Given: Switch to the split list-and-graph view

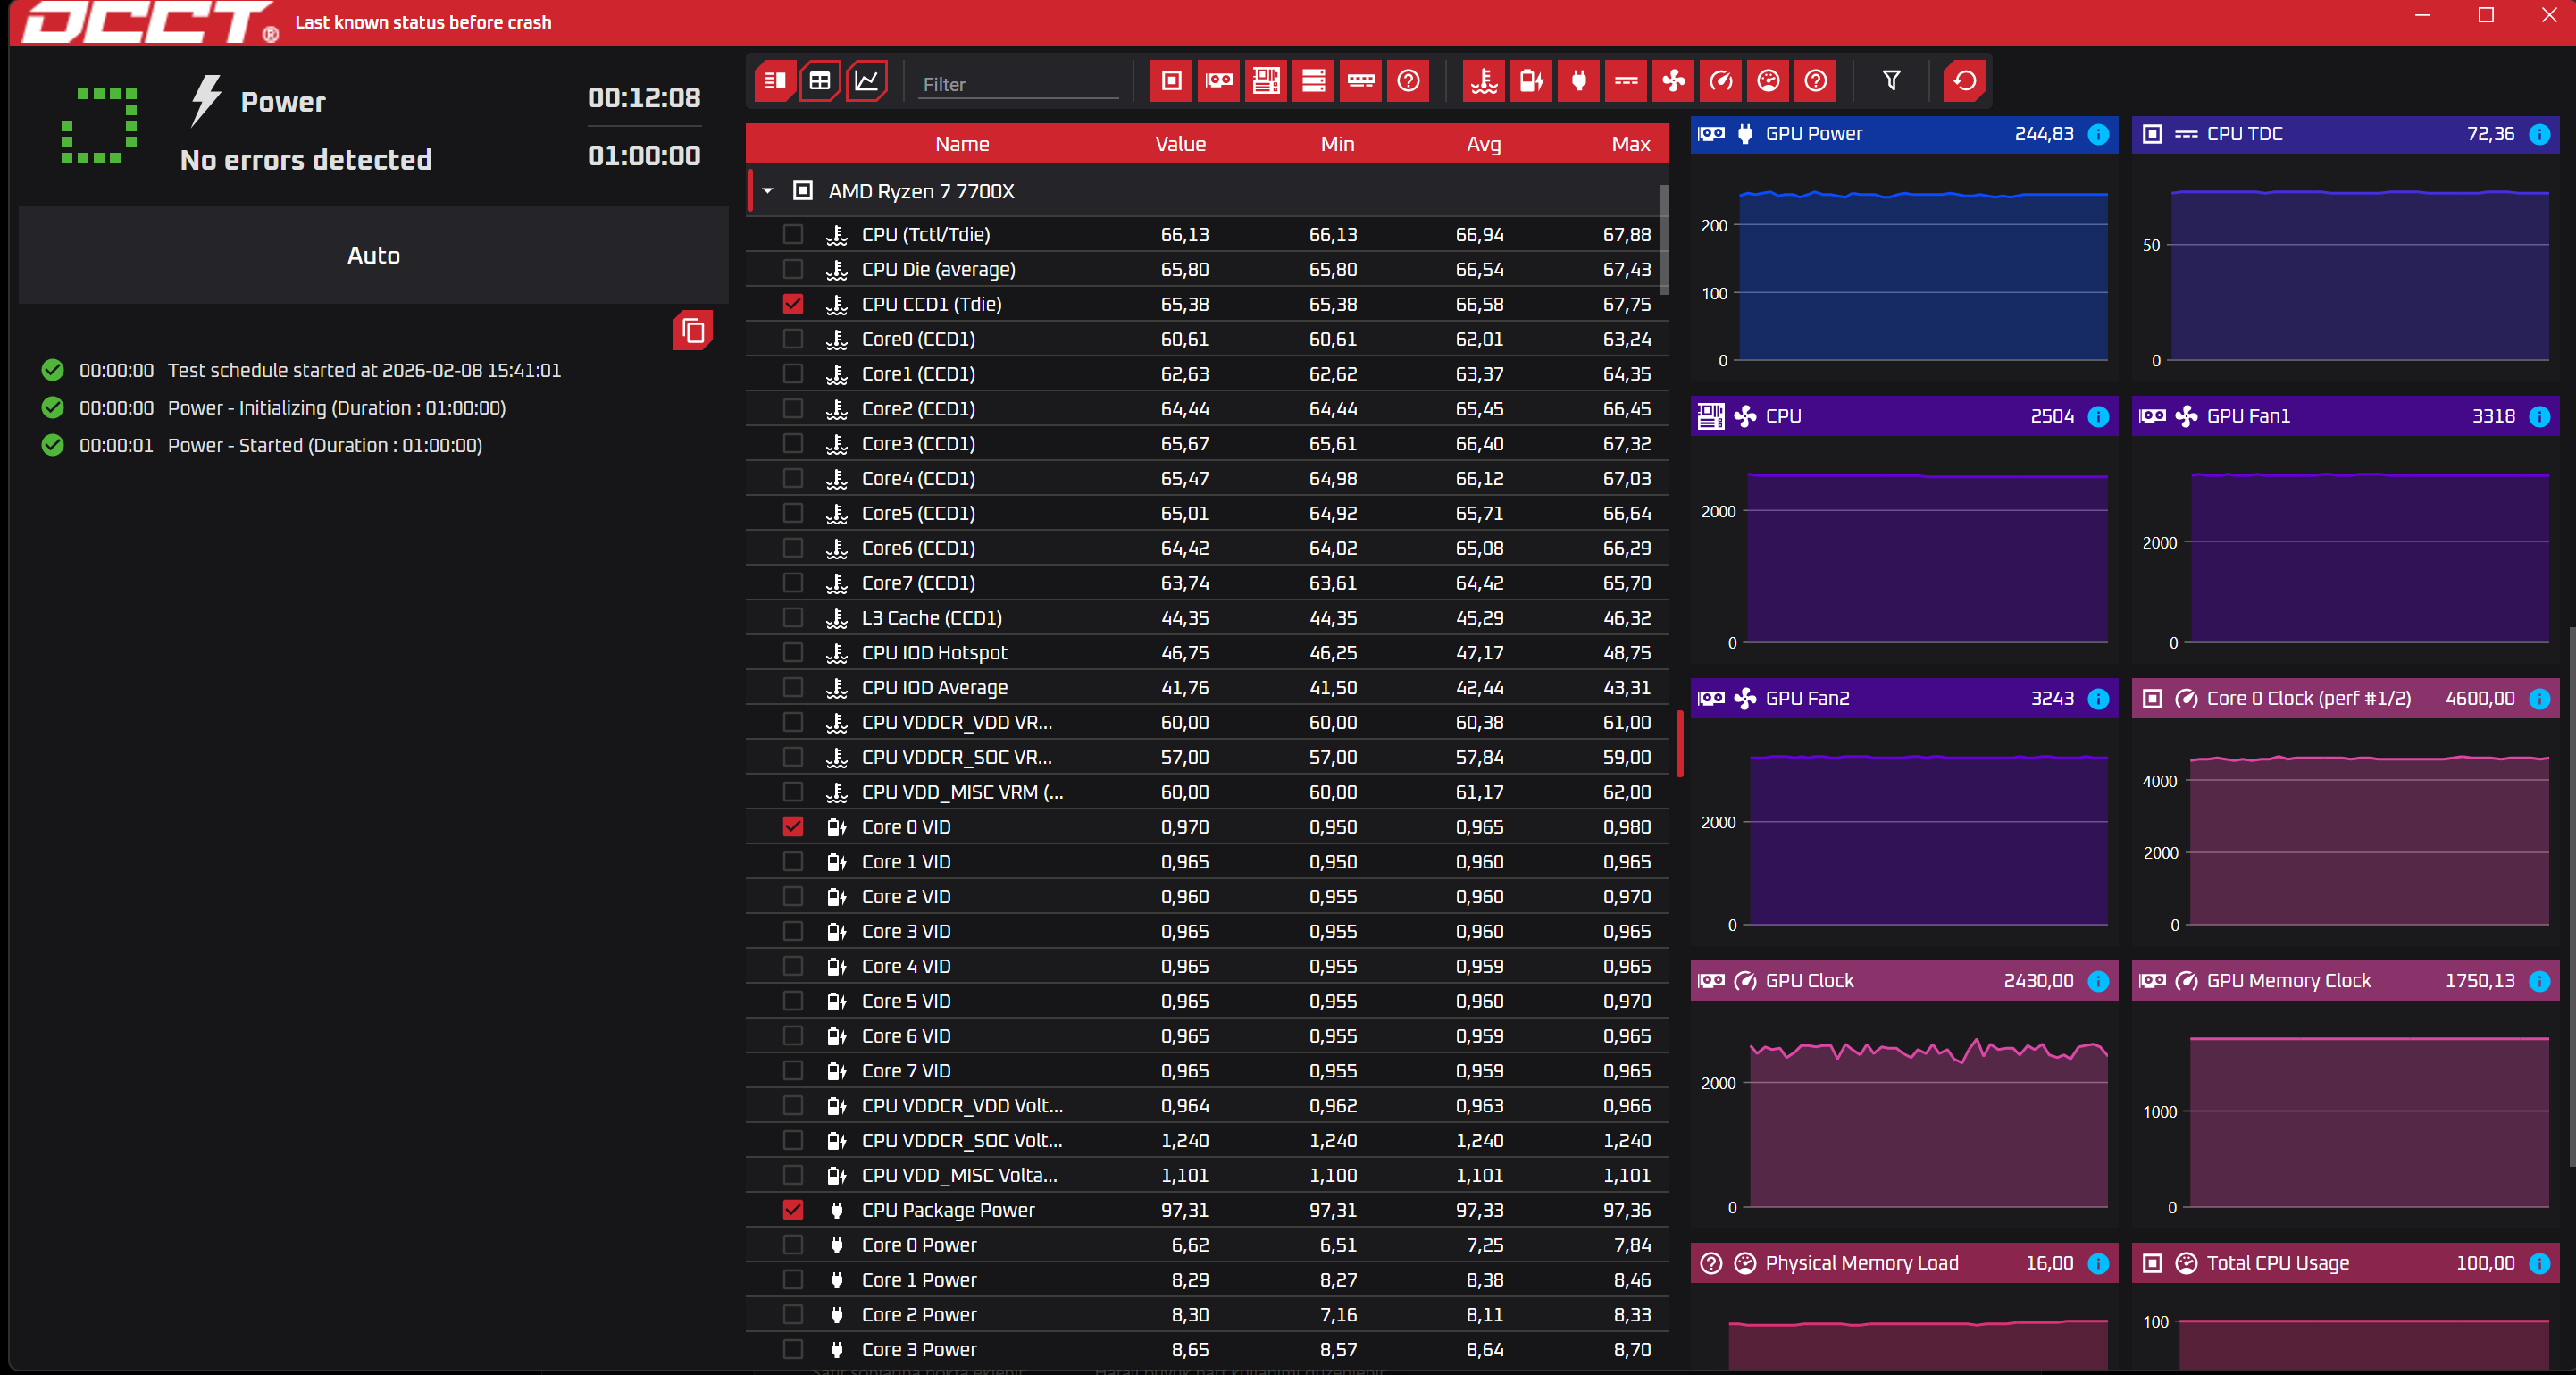Looking at the screenshot, I should pos(775,81).
